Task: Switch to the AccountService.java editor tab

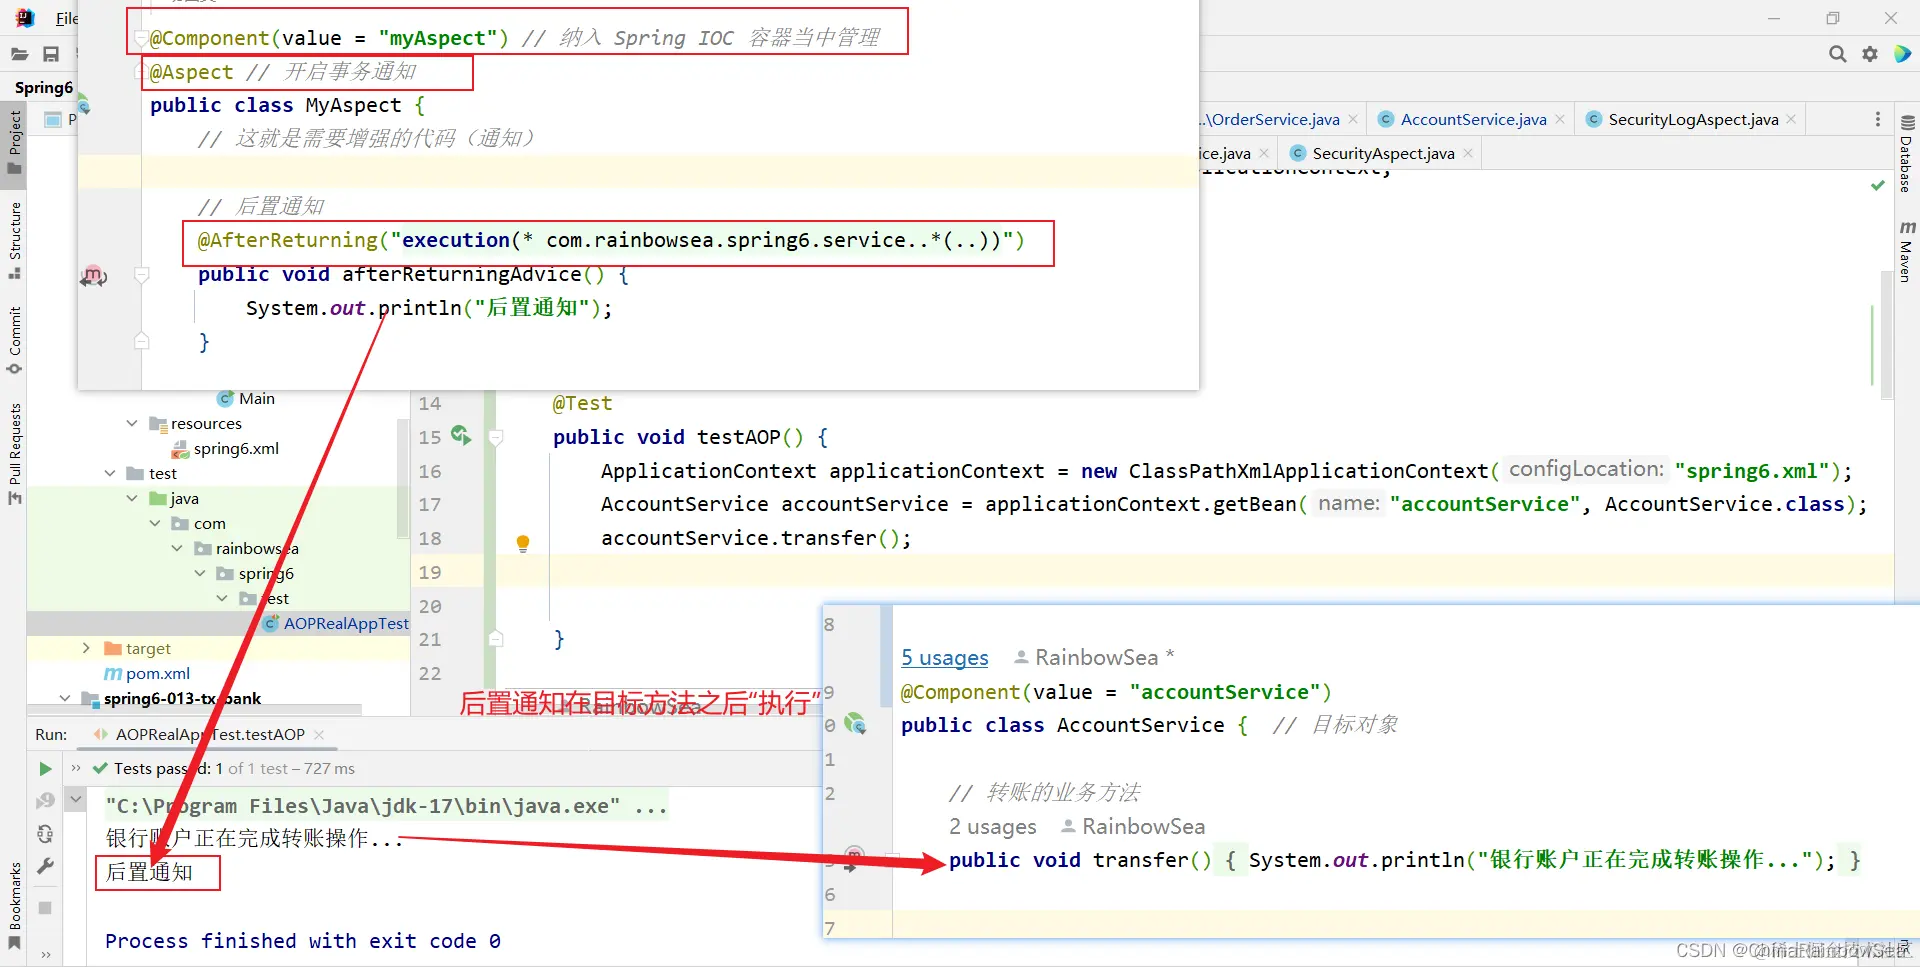Action: (1473, 119)
